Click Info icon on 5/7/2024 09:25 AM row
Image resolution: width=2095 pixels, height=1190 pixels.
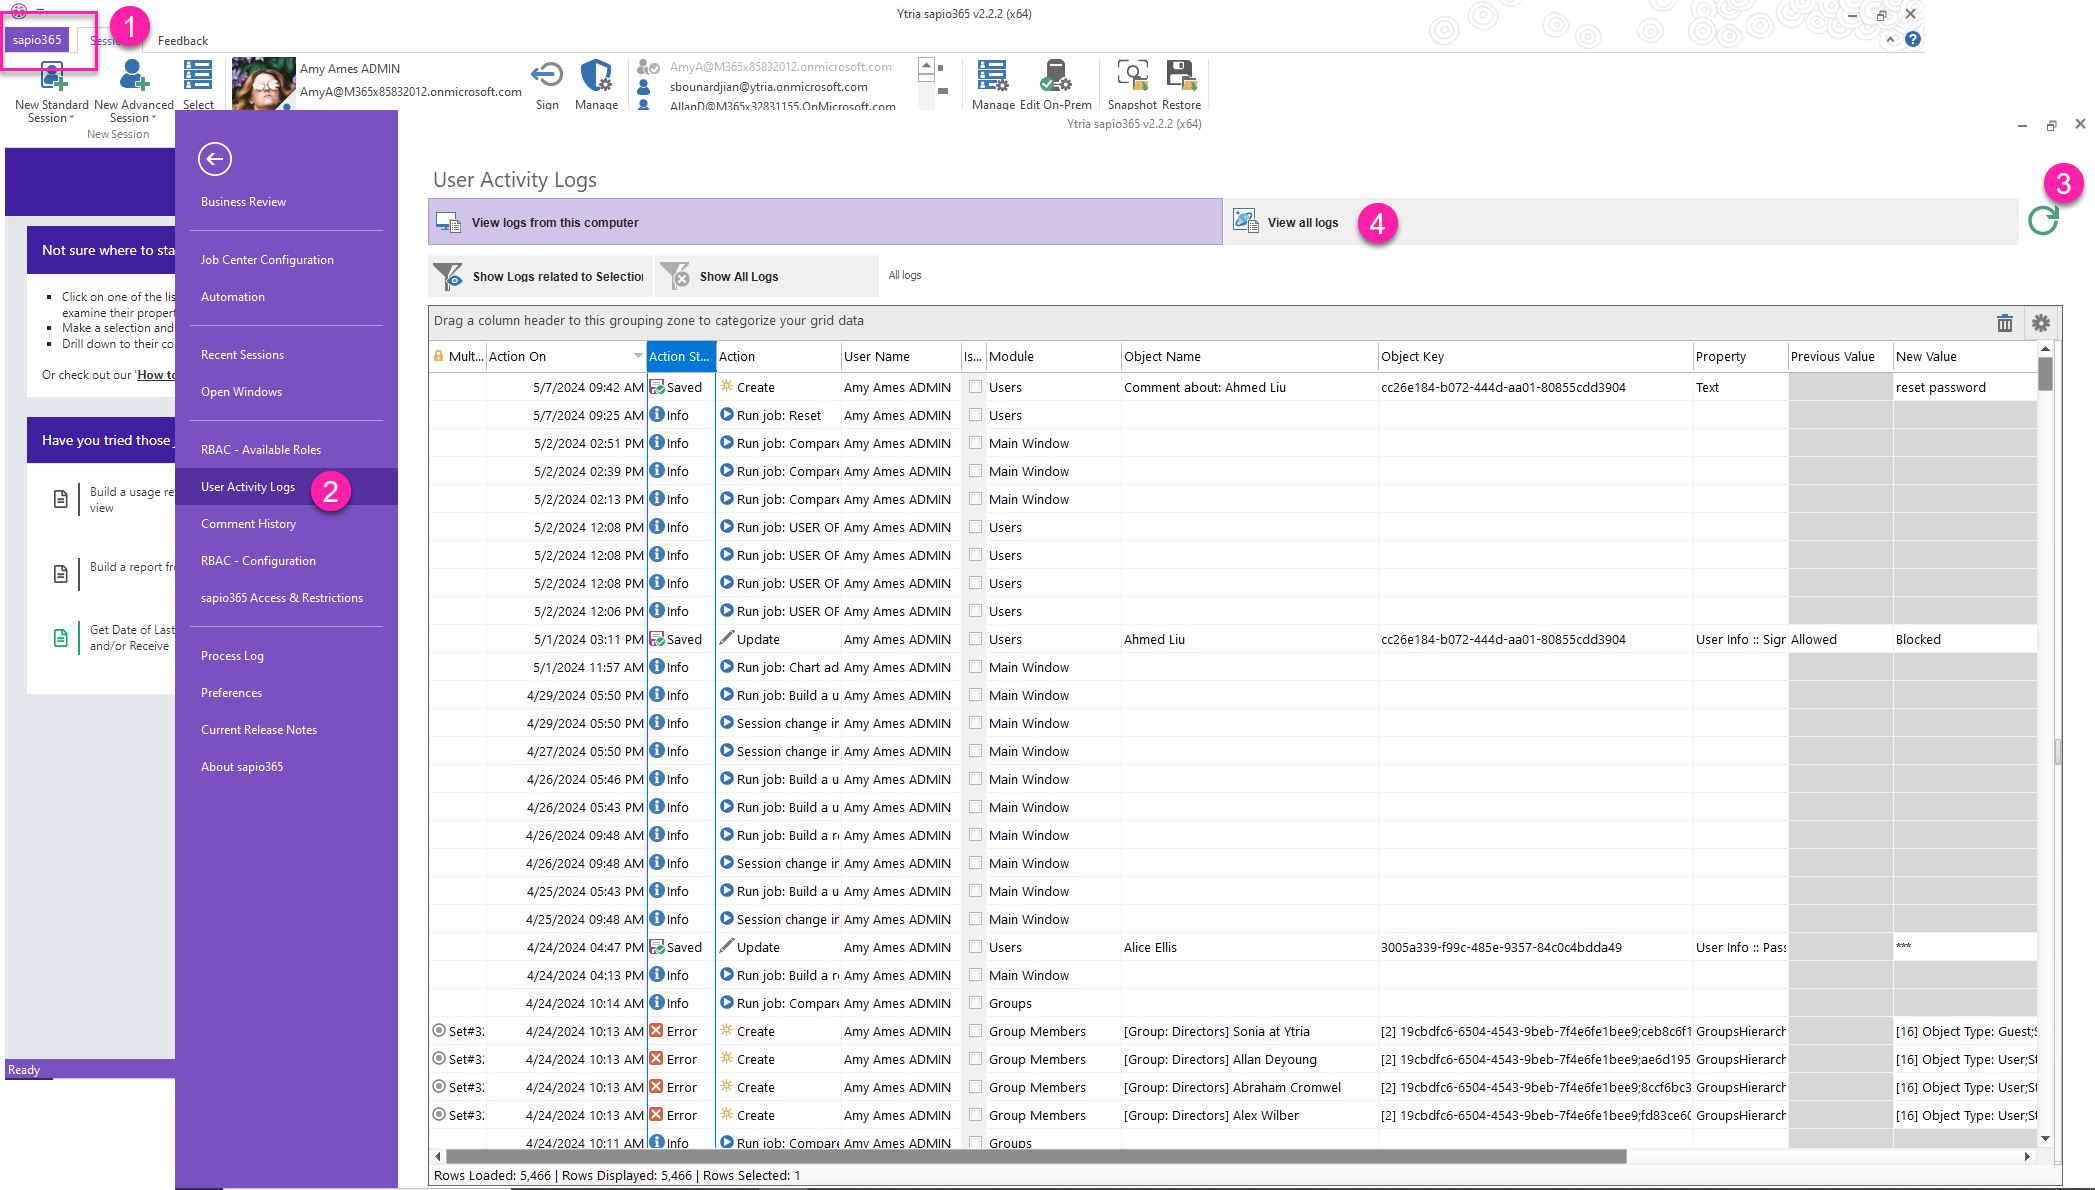pyautogui.click(x=657, y=414)
